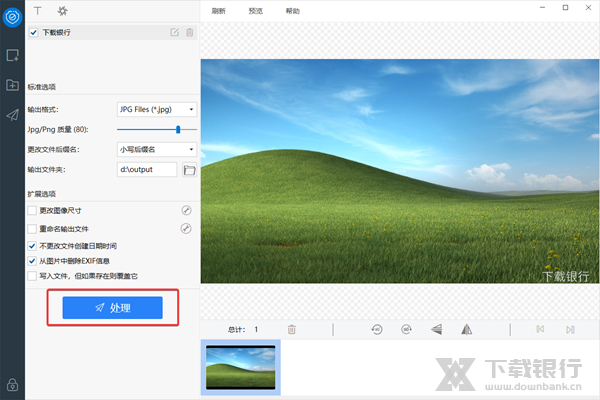Adjust the Jpg/Png quality slider
Viewport: 600px width, 400px height.
tap(178, 129)
